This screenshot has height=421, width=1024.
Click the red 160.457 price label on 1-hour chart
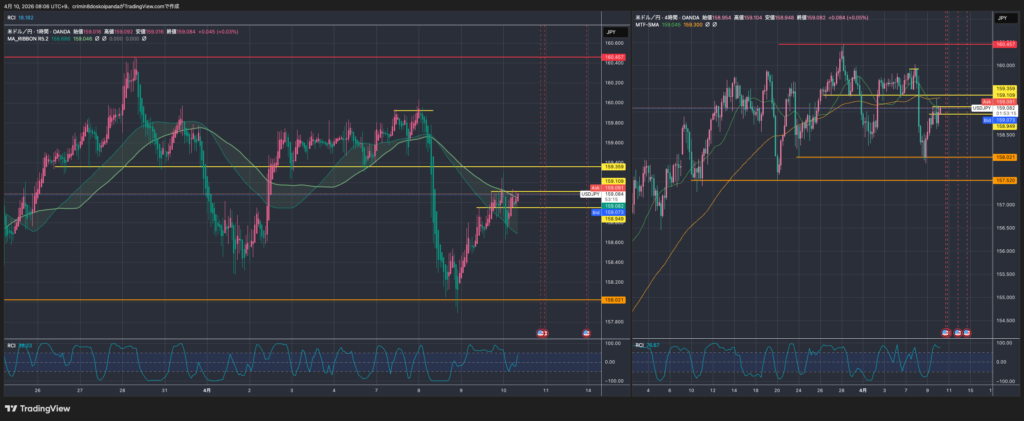(x=613, y=58)
